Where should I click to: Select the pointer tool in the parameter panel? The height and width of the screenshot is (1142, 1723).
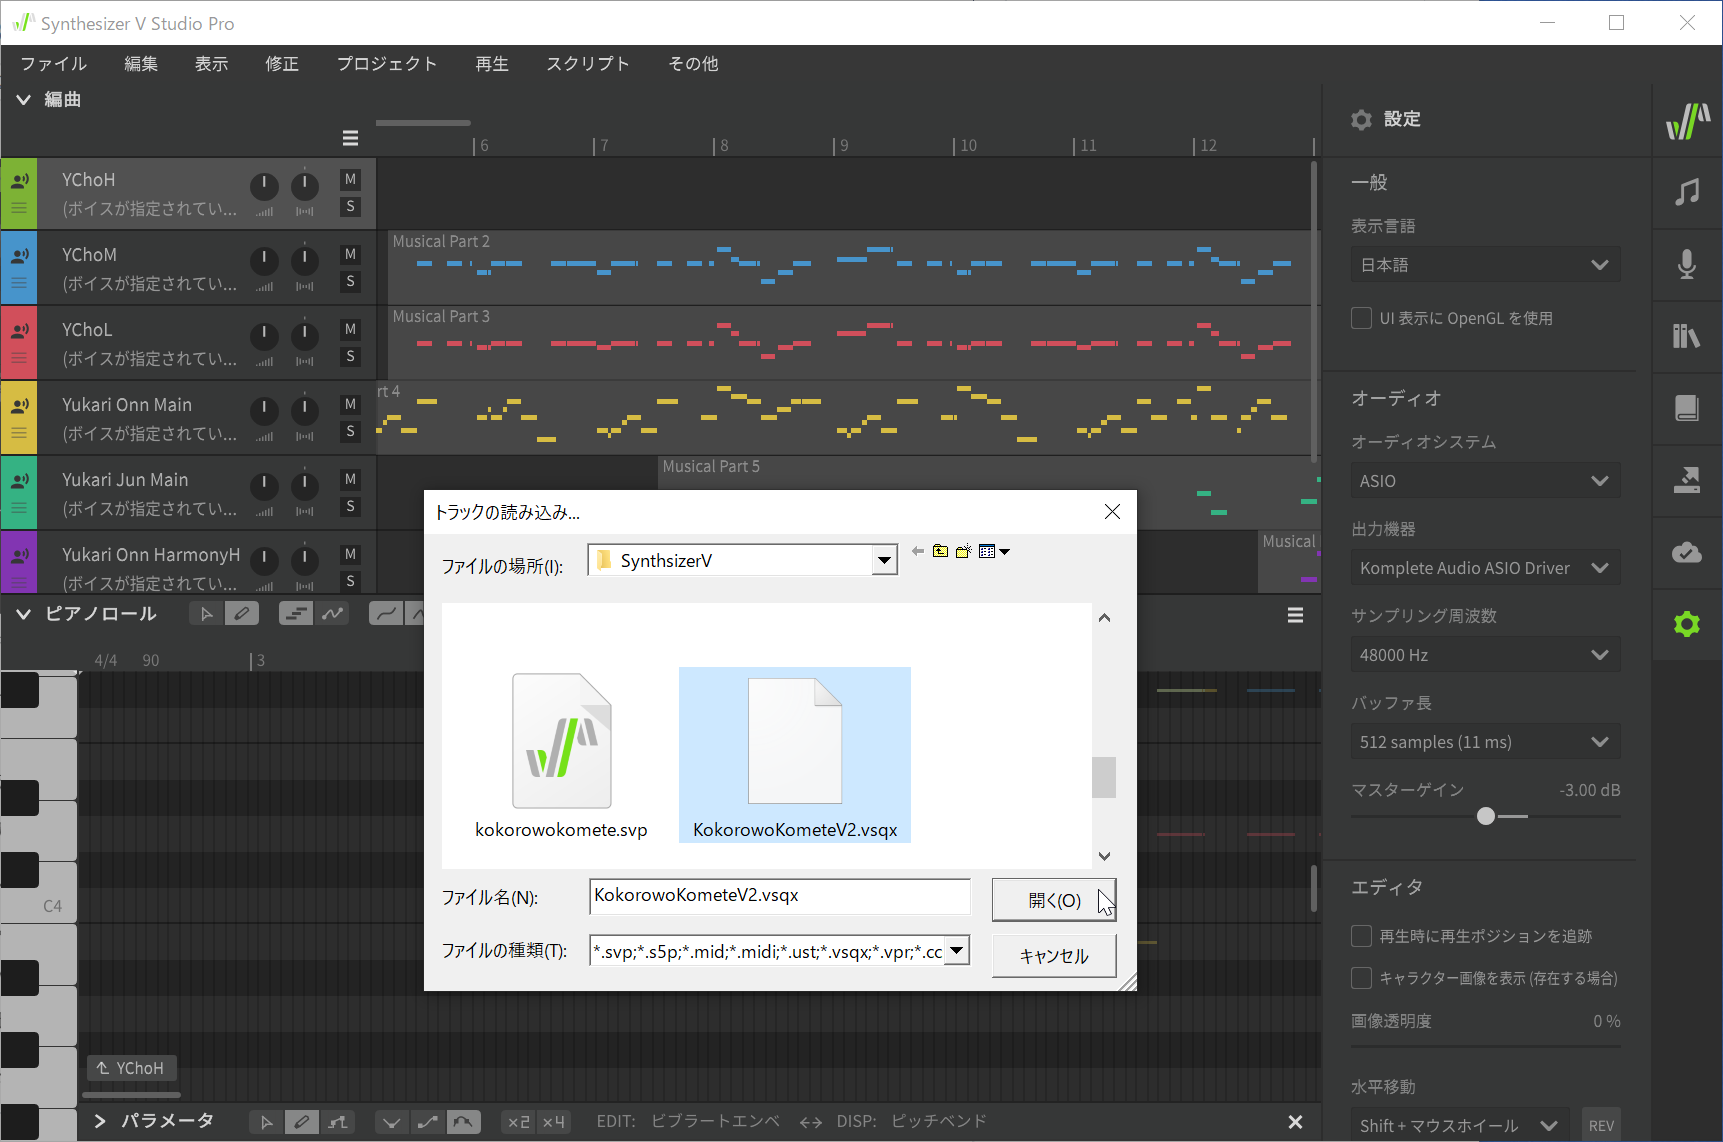[266, 1122]
